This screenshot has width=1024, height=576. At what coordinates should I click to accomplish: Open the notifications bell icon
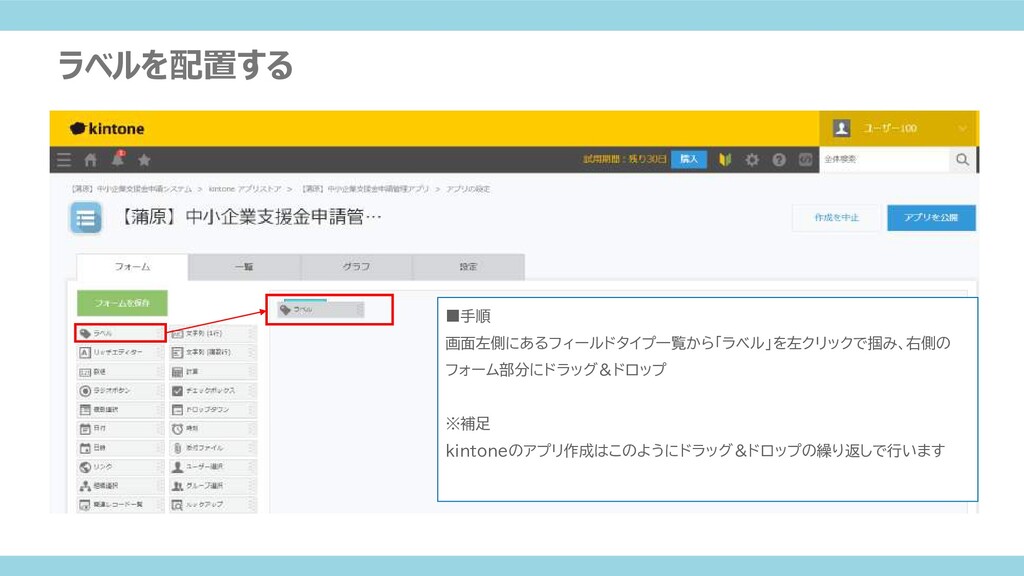click(118, 159)
